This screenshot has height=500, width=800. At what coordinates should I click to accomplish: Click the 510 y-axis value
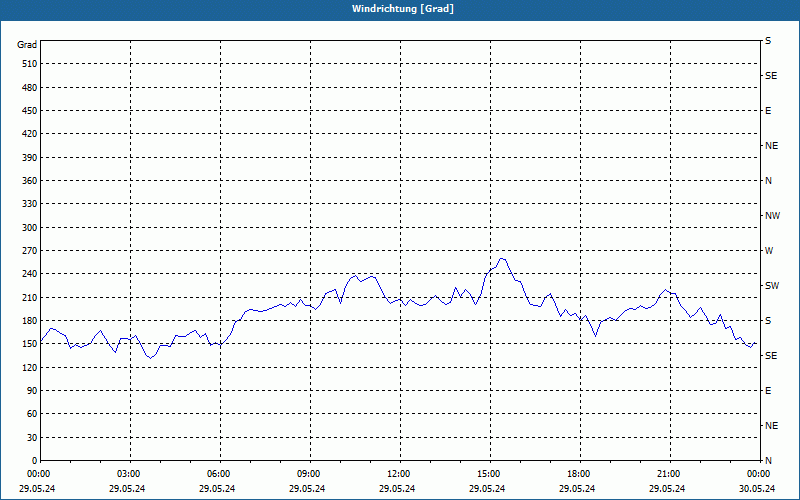click(x=30, y=64)
